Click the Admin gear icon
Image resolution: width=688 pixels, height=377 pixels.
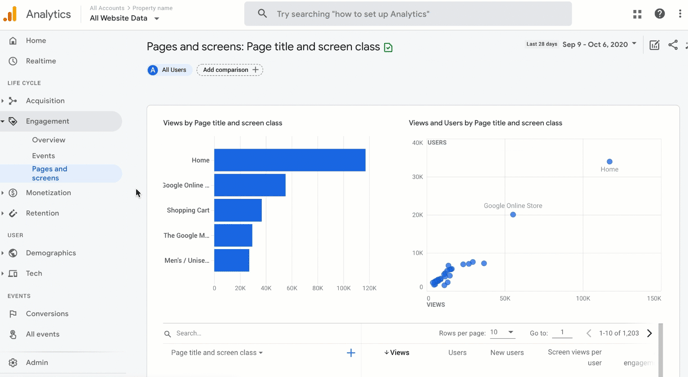point(13,363)
